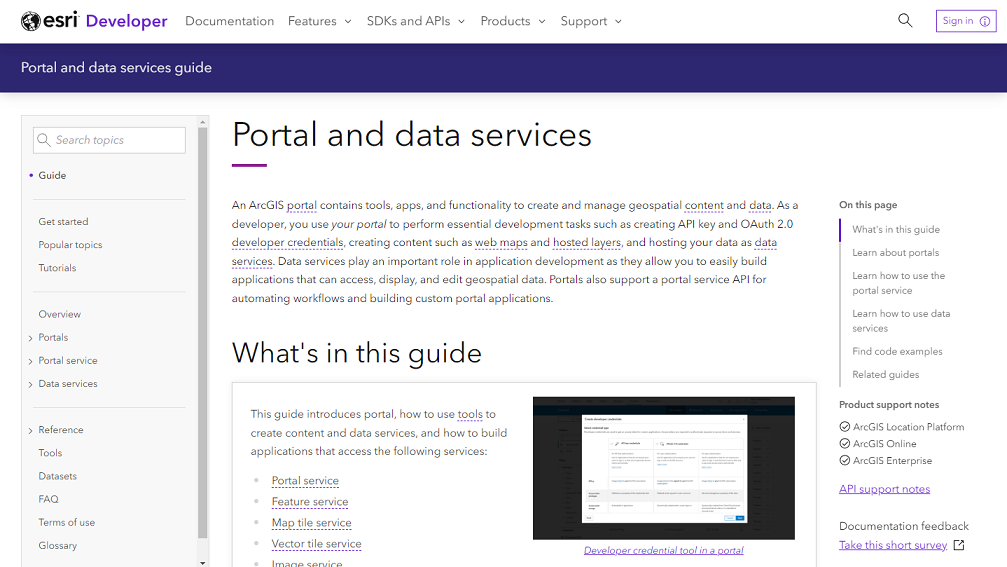Click the sidebar scrollbar thumb
The image size is (1007, 567).
point(203,333)
